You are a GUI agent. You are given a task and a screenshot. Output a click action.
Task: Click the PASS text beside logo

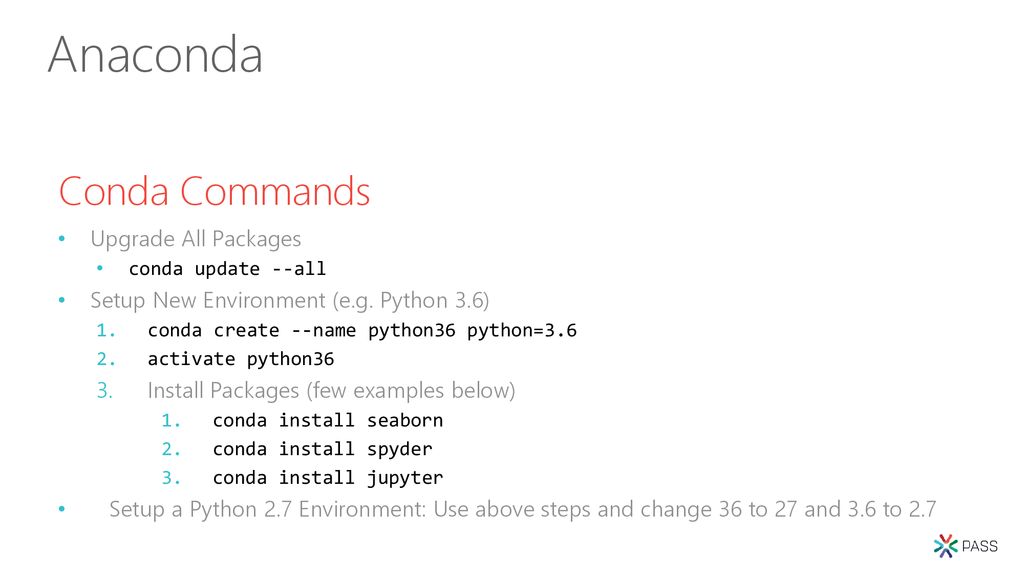coord(980,547)
